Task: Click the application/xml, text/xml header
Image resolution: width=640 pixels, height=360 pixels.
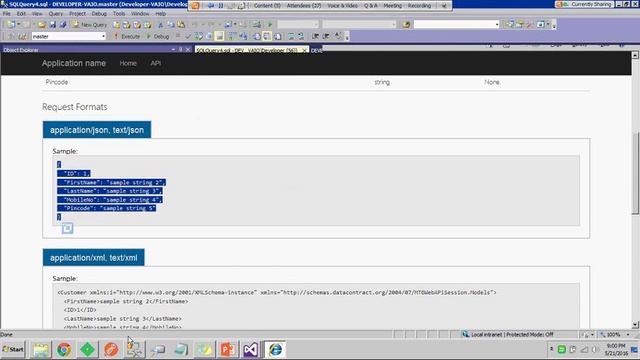Action: pos(93,258)
